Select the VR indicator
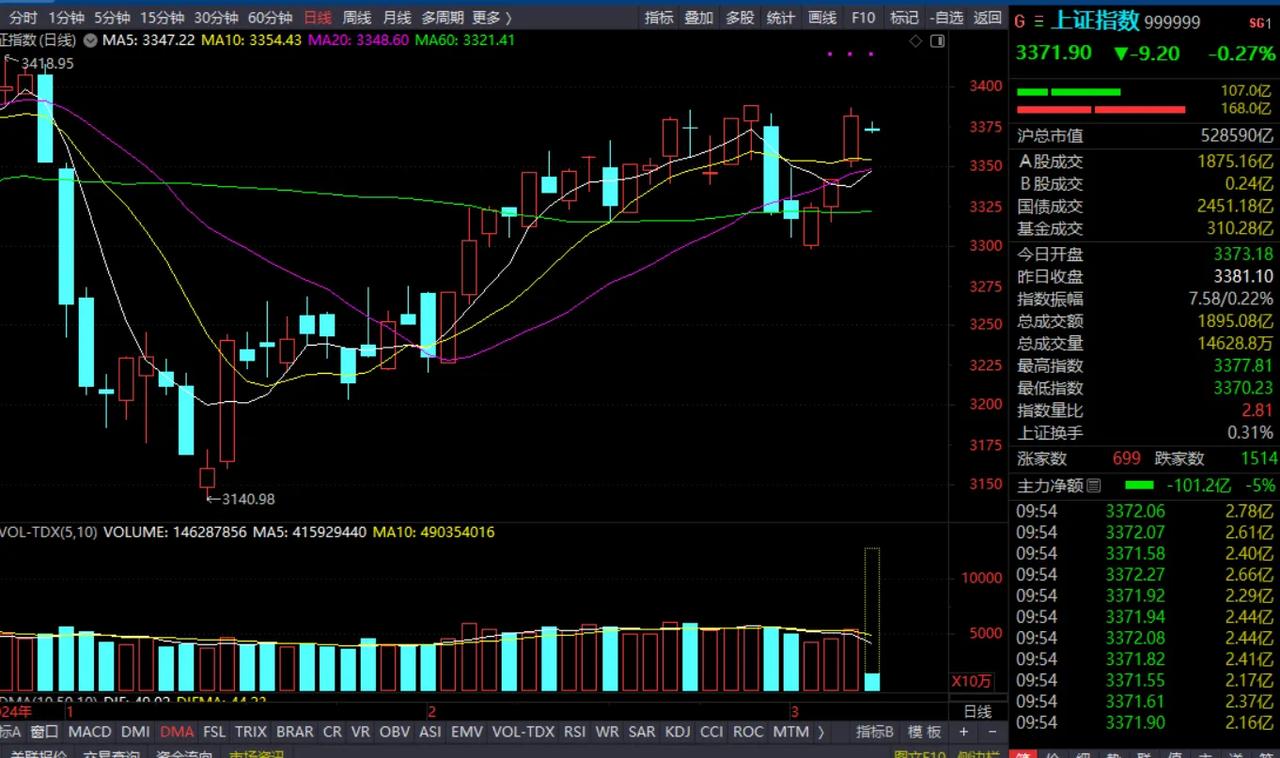Screen dimensions: 1280x758 click(x=361, y=732)
